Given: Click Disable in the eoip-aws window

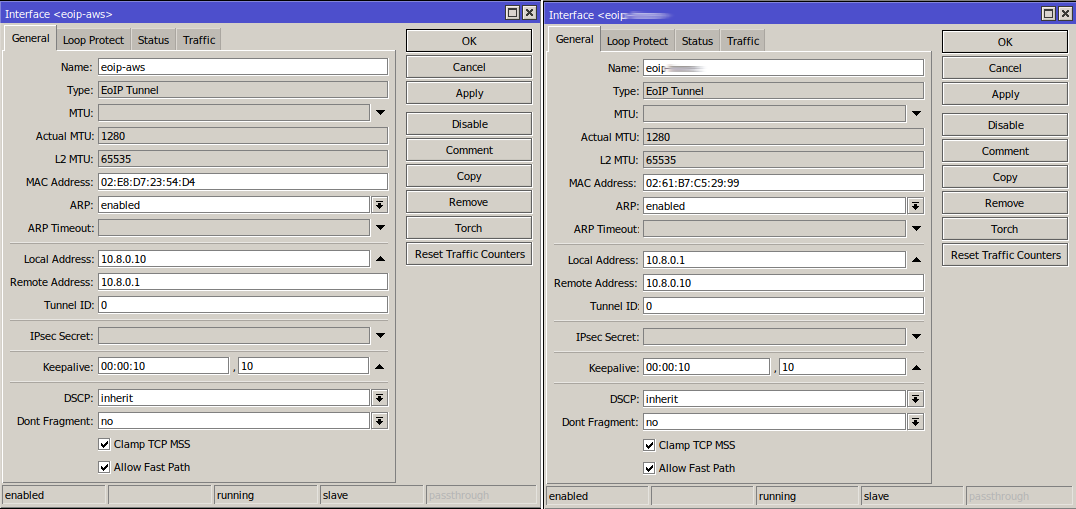Looking at the screenshot, I should pyautogui.click(x=469, y=124).
